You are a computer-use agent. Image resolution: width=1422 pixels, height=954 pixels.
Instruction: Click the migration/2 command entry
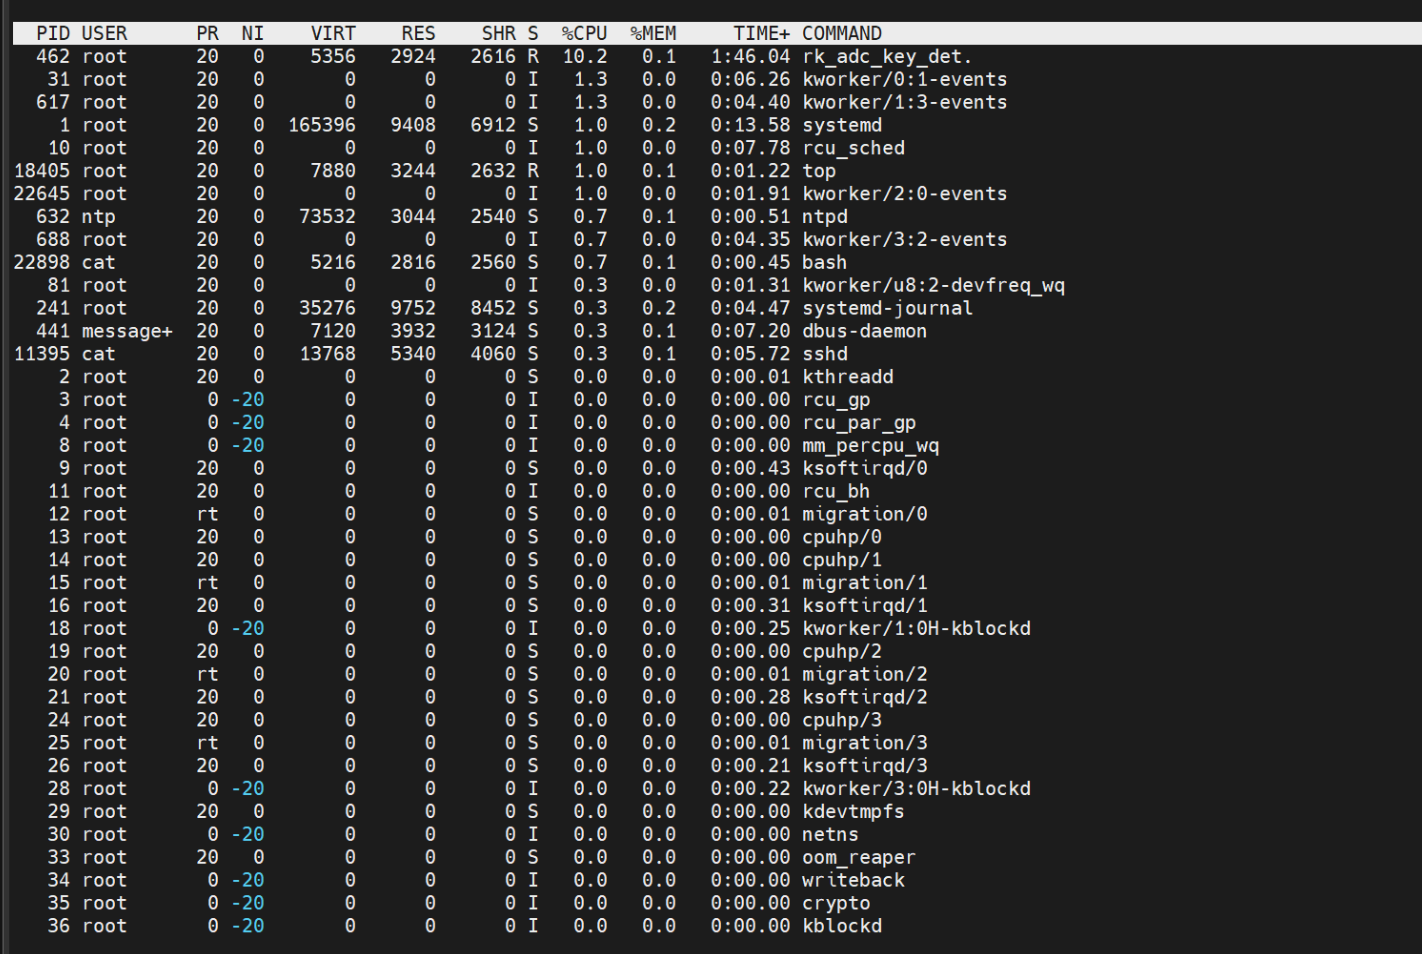point(864,674)
